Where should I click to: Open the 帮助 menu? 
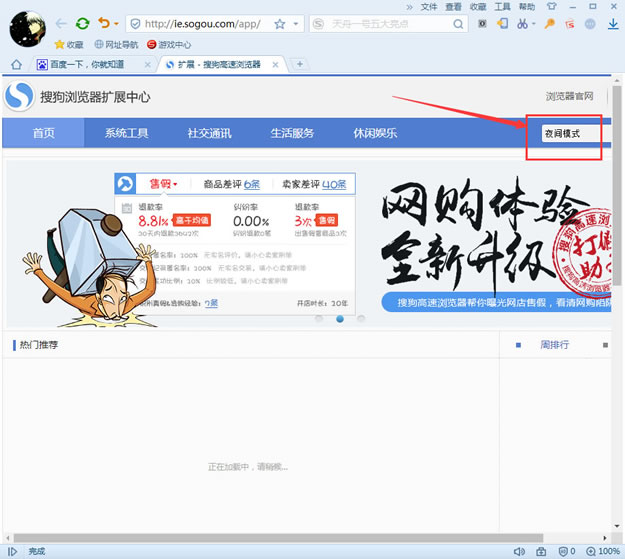point(527,6)
